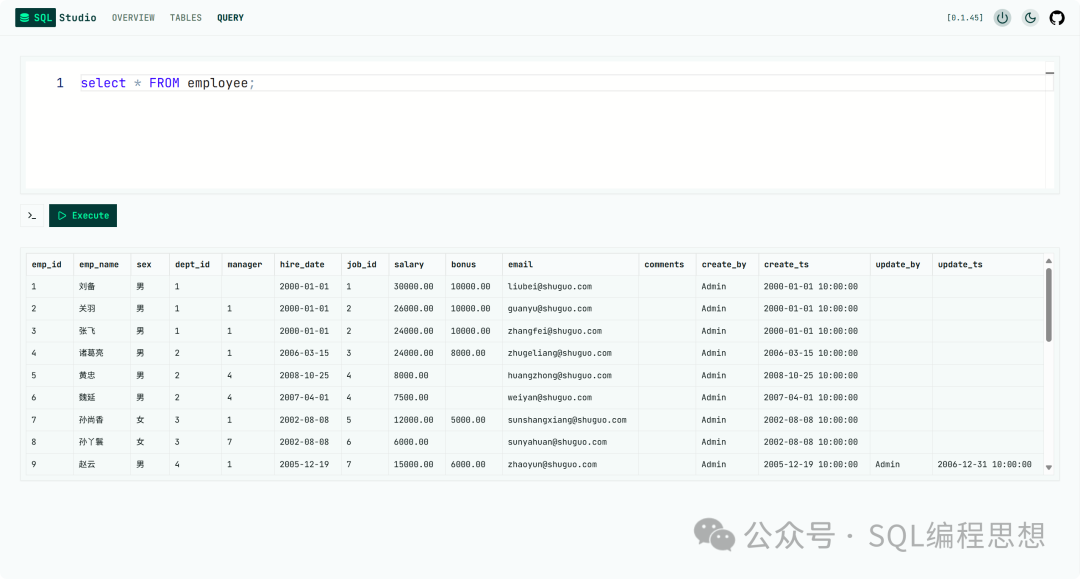1080x579 pixels.
Task: Run the query with Execute button
Action: [x=83, y=215]
